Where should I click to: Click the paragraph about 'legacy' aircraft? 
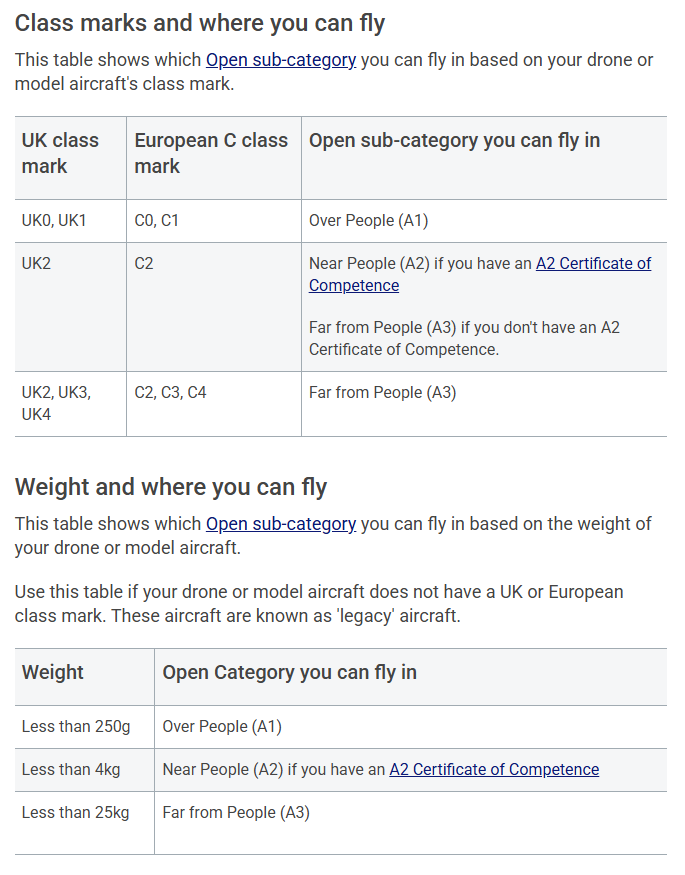pyautogui.click(x=318, y=604)
